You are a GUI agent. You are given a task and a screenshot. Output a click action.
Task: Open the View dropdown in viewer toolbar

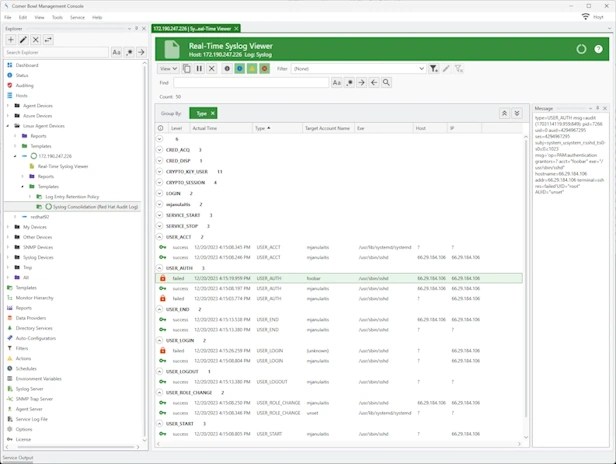168,69
